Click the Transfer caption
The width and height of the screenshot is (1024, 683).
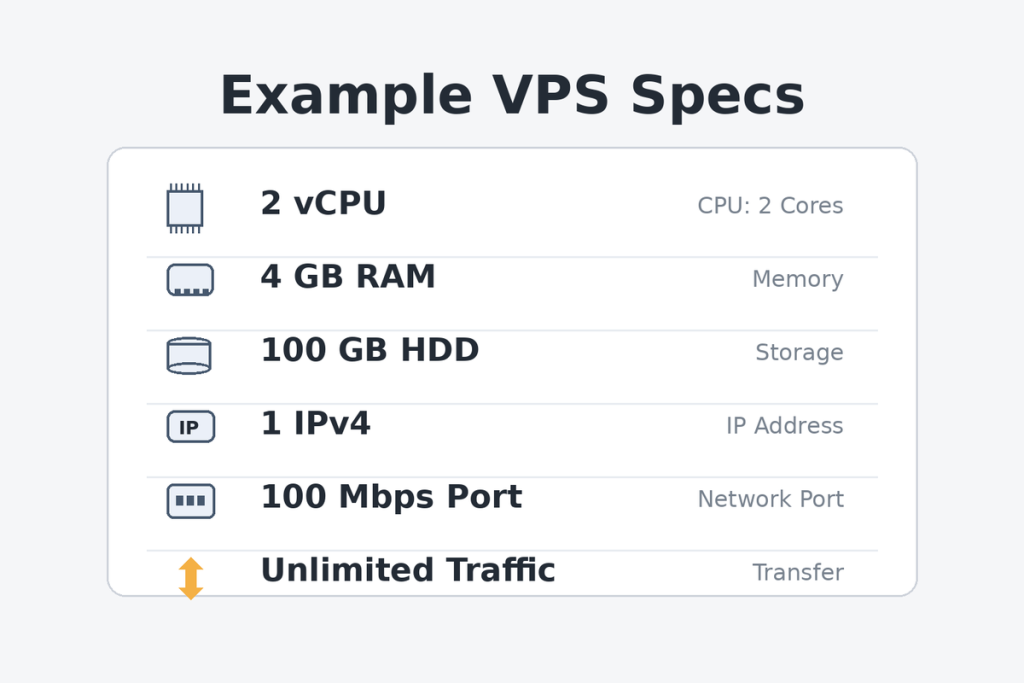click(798, 573)
